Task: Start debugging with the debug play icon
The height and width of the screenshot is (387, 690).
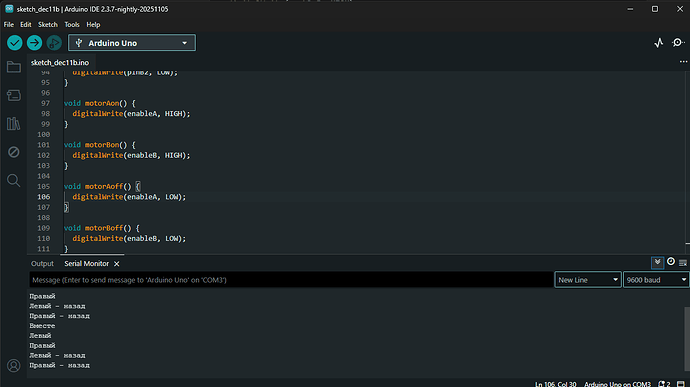Action: coord(54,43)
